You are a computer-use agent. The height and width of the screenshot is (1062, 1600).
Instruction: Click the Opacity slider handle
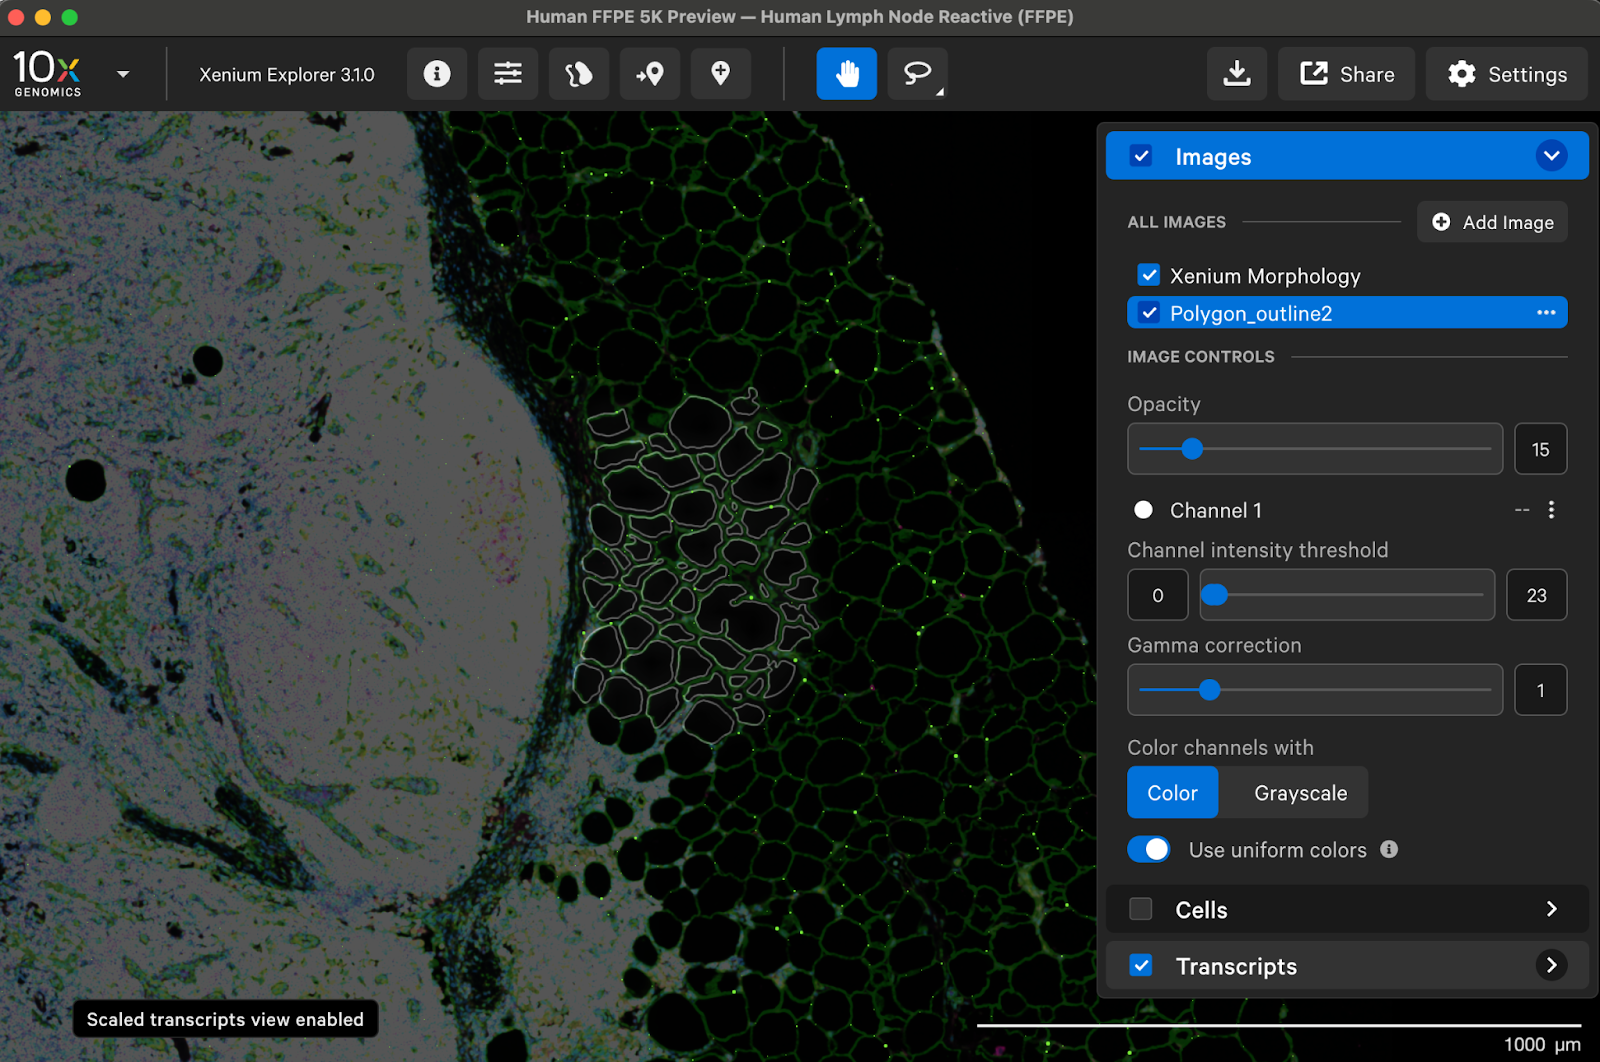click(1192, 449)
